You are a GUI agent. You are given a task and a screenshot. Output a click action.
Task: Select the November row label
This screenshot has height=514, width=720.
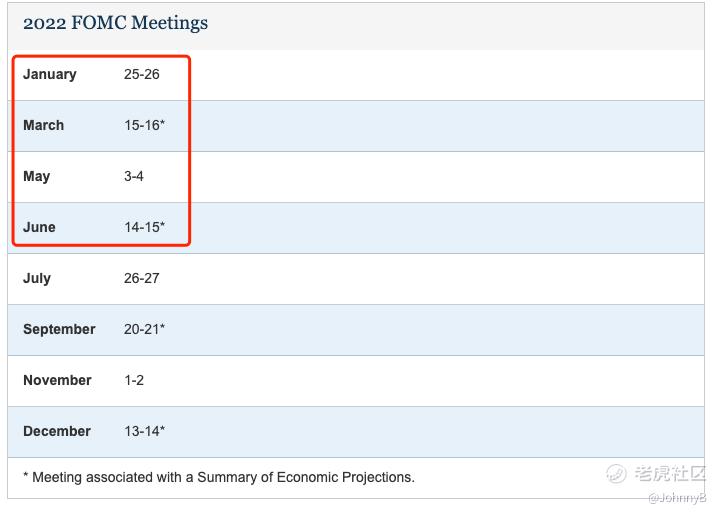pos(57,380)
